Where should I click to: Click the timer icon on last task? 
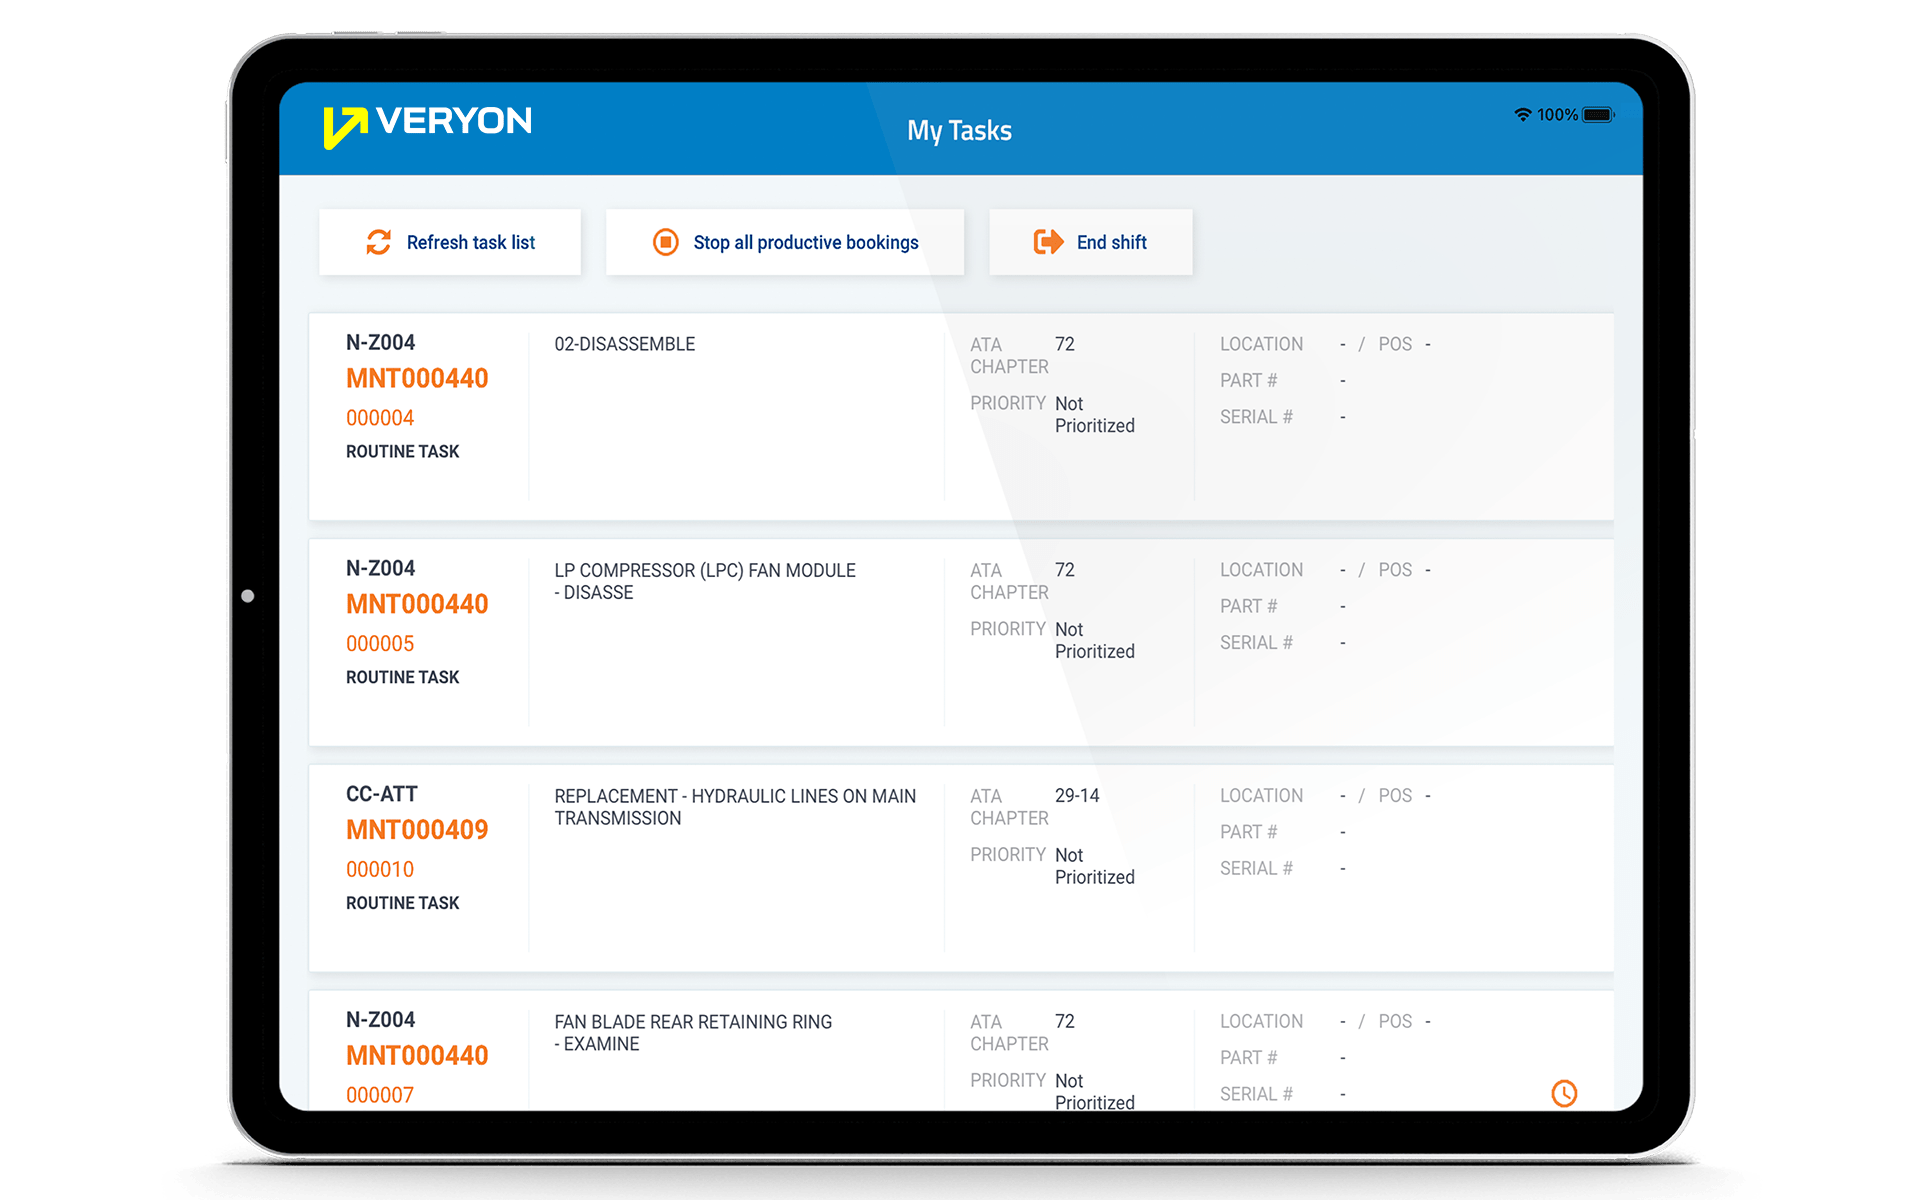pos(1565,1094)
